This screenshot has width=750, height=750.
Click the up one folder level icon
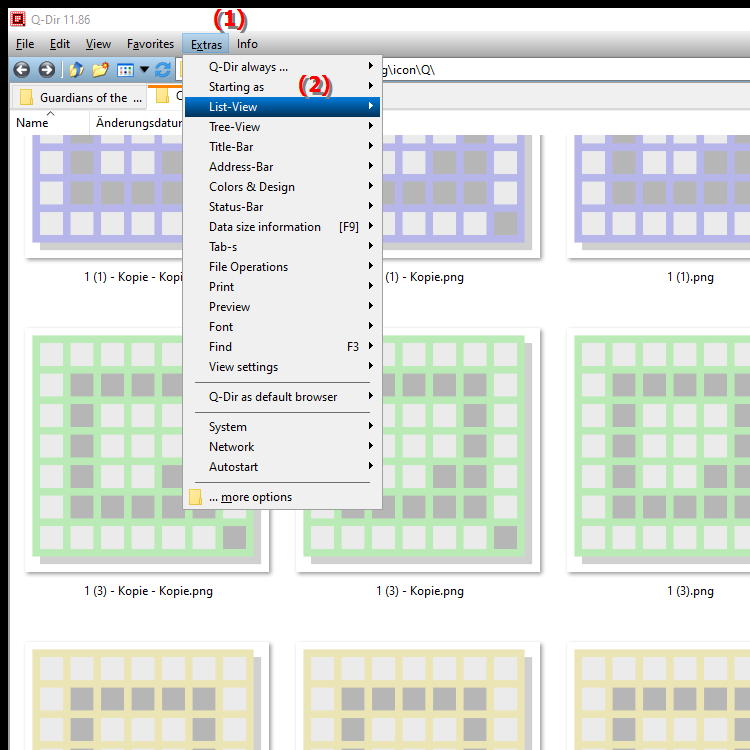(x=77, y=70)
